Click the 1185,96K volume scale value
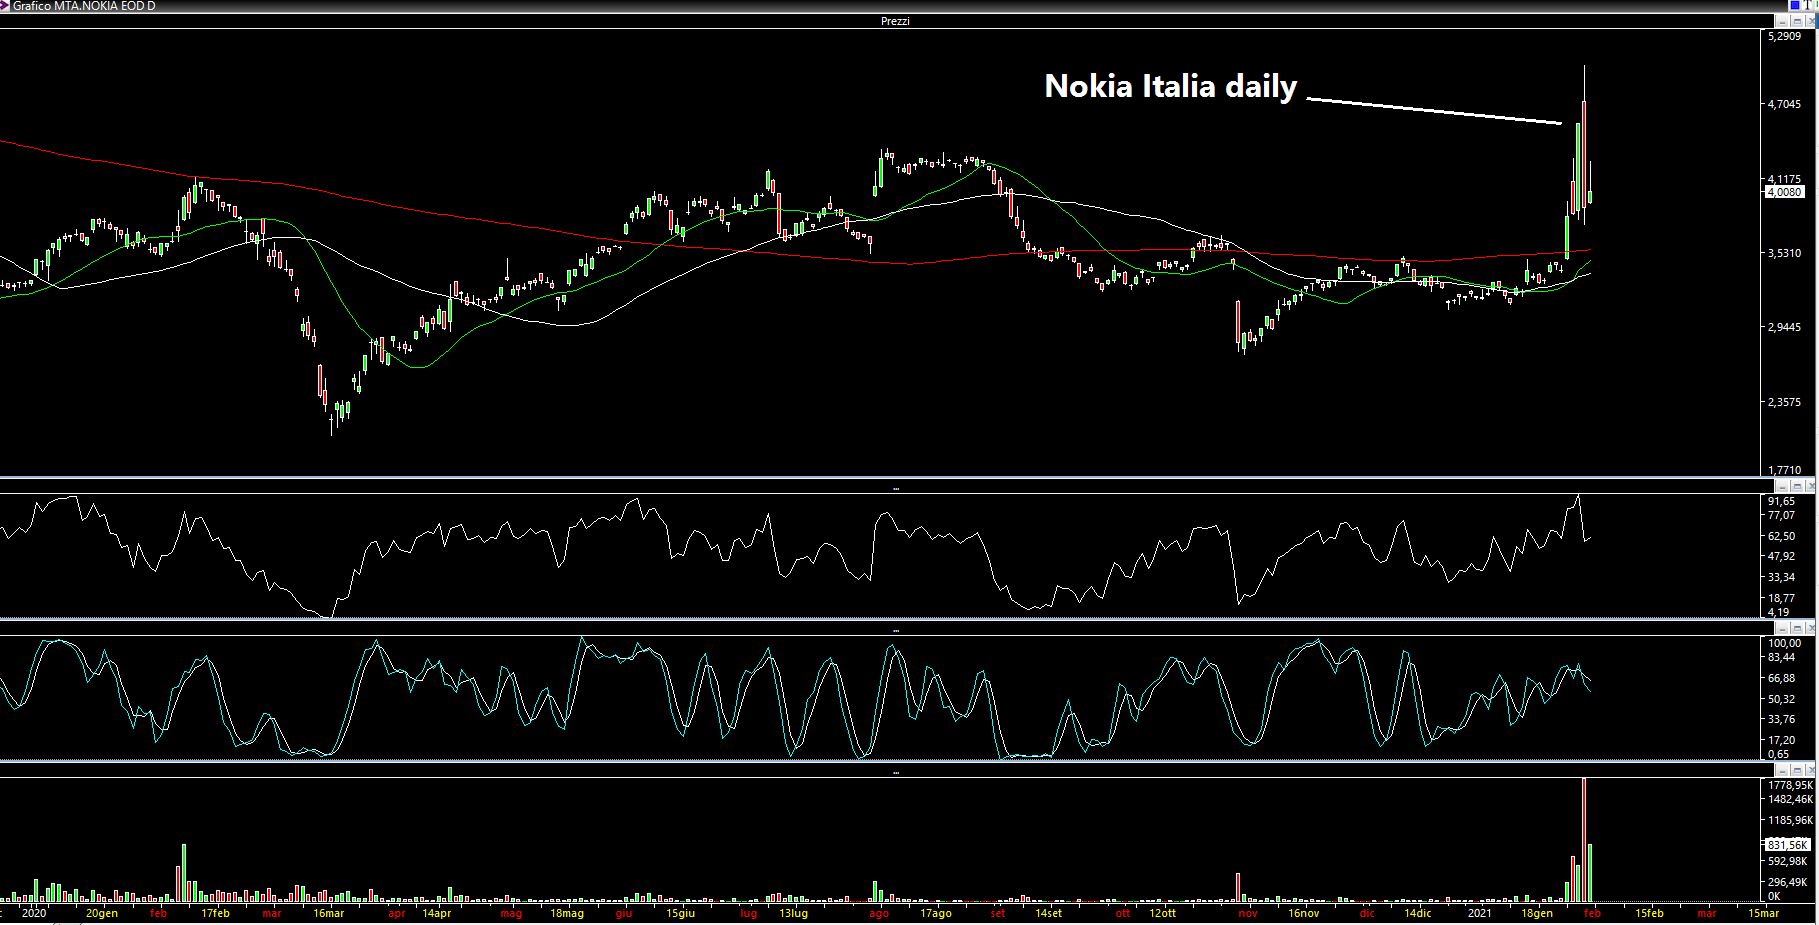 tap(1790, 820)
